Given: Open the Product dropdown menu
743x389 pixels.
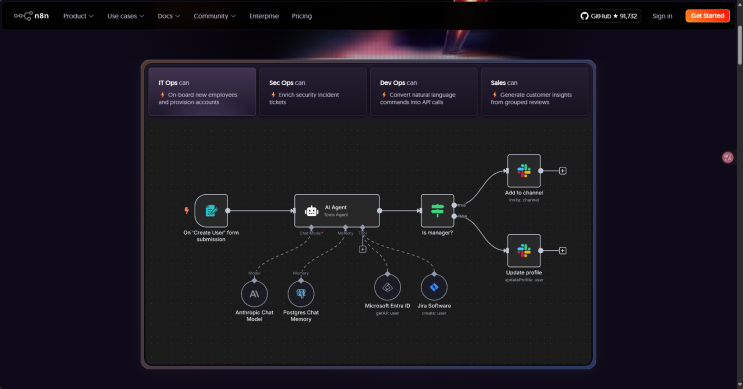Looking at the screenshot, I should pyautogui.click(x=78, y=16).
